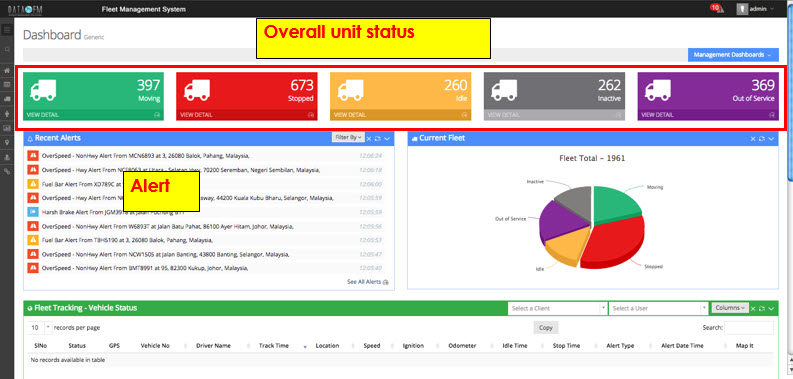Open the Management Dashboards dropdown
This screenshot has width=793, height=379.
733,55
